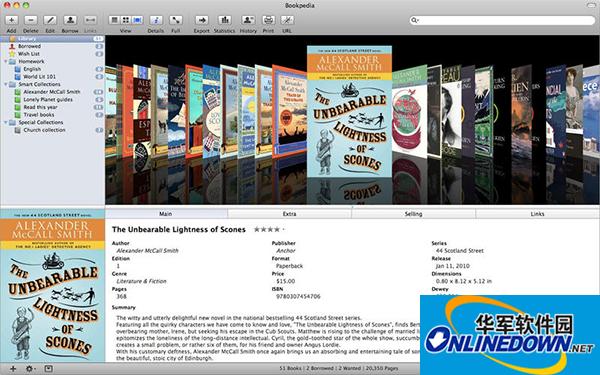Click the Library item count badge
The image size is (600, 375).
click(99, 39)
